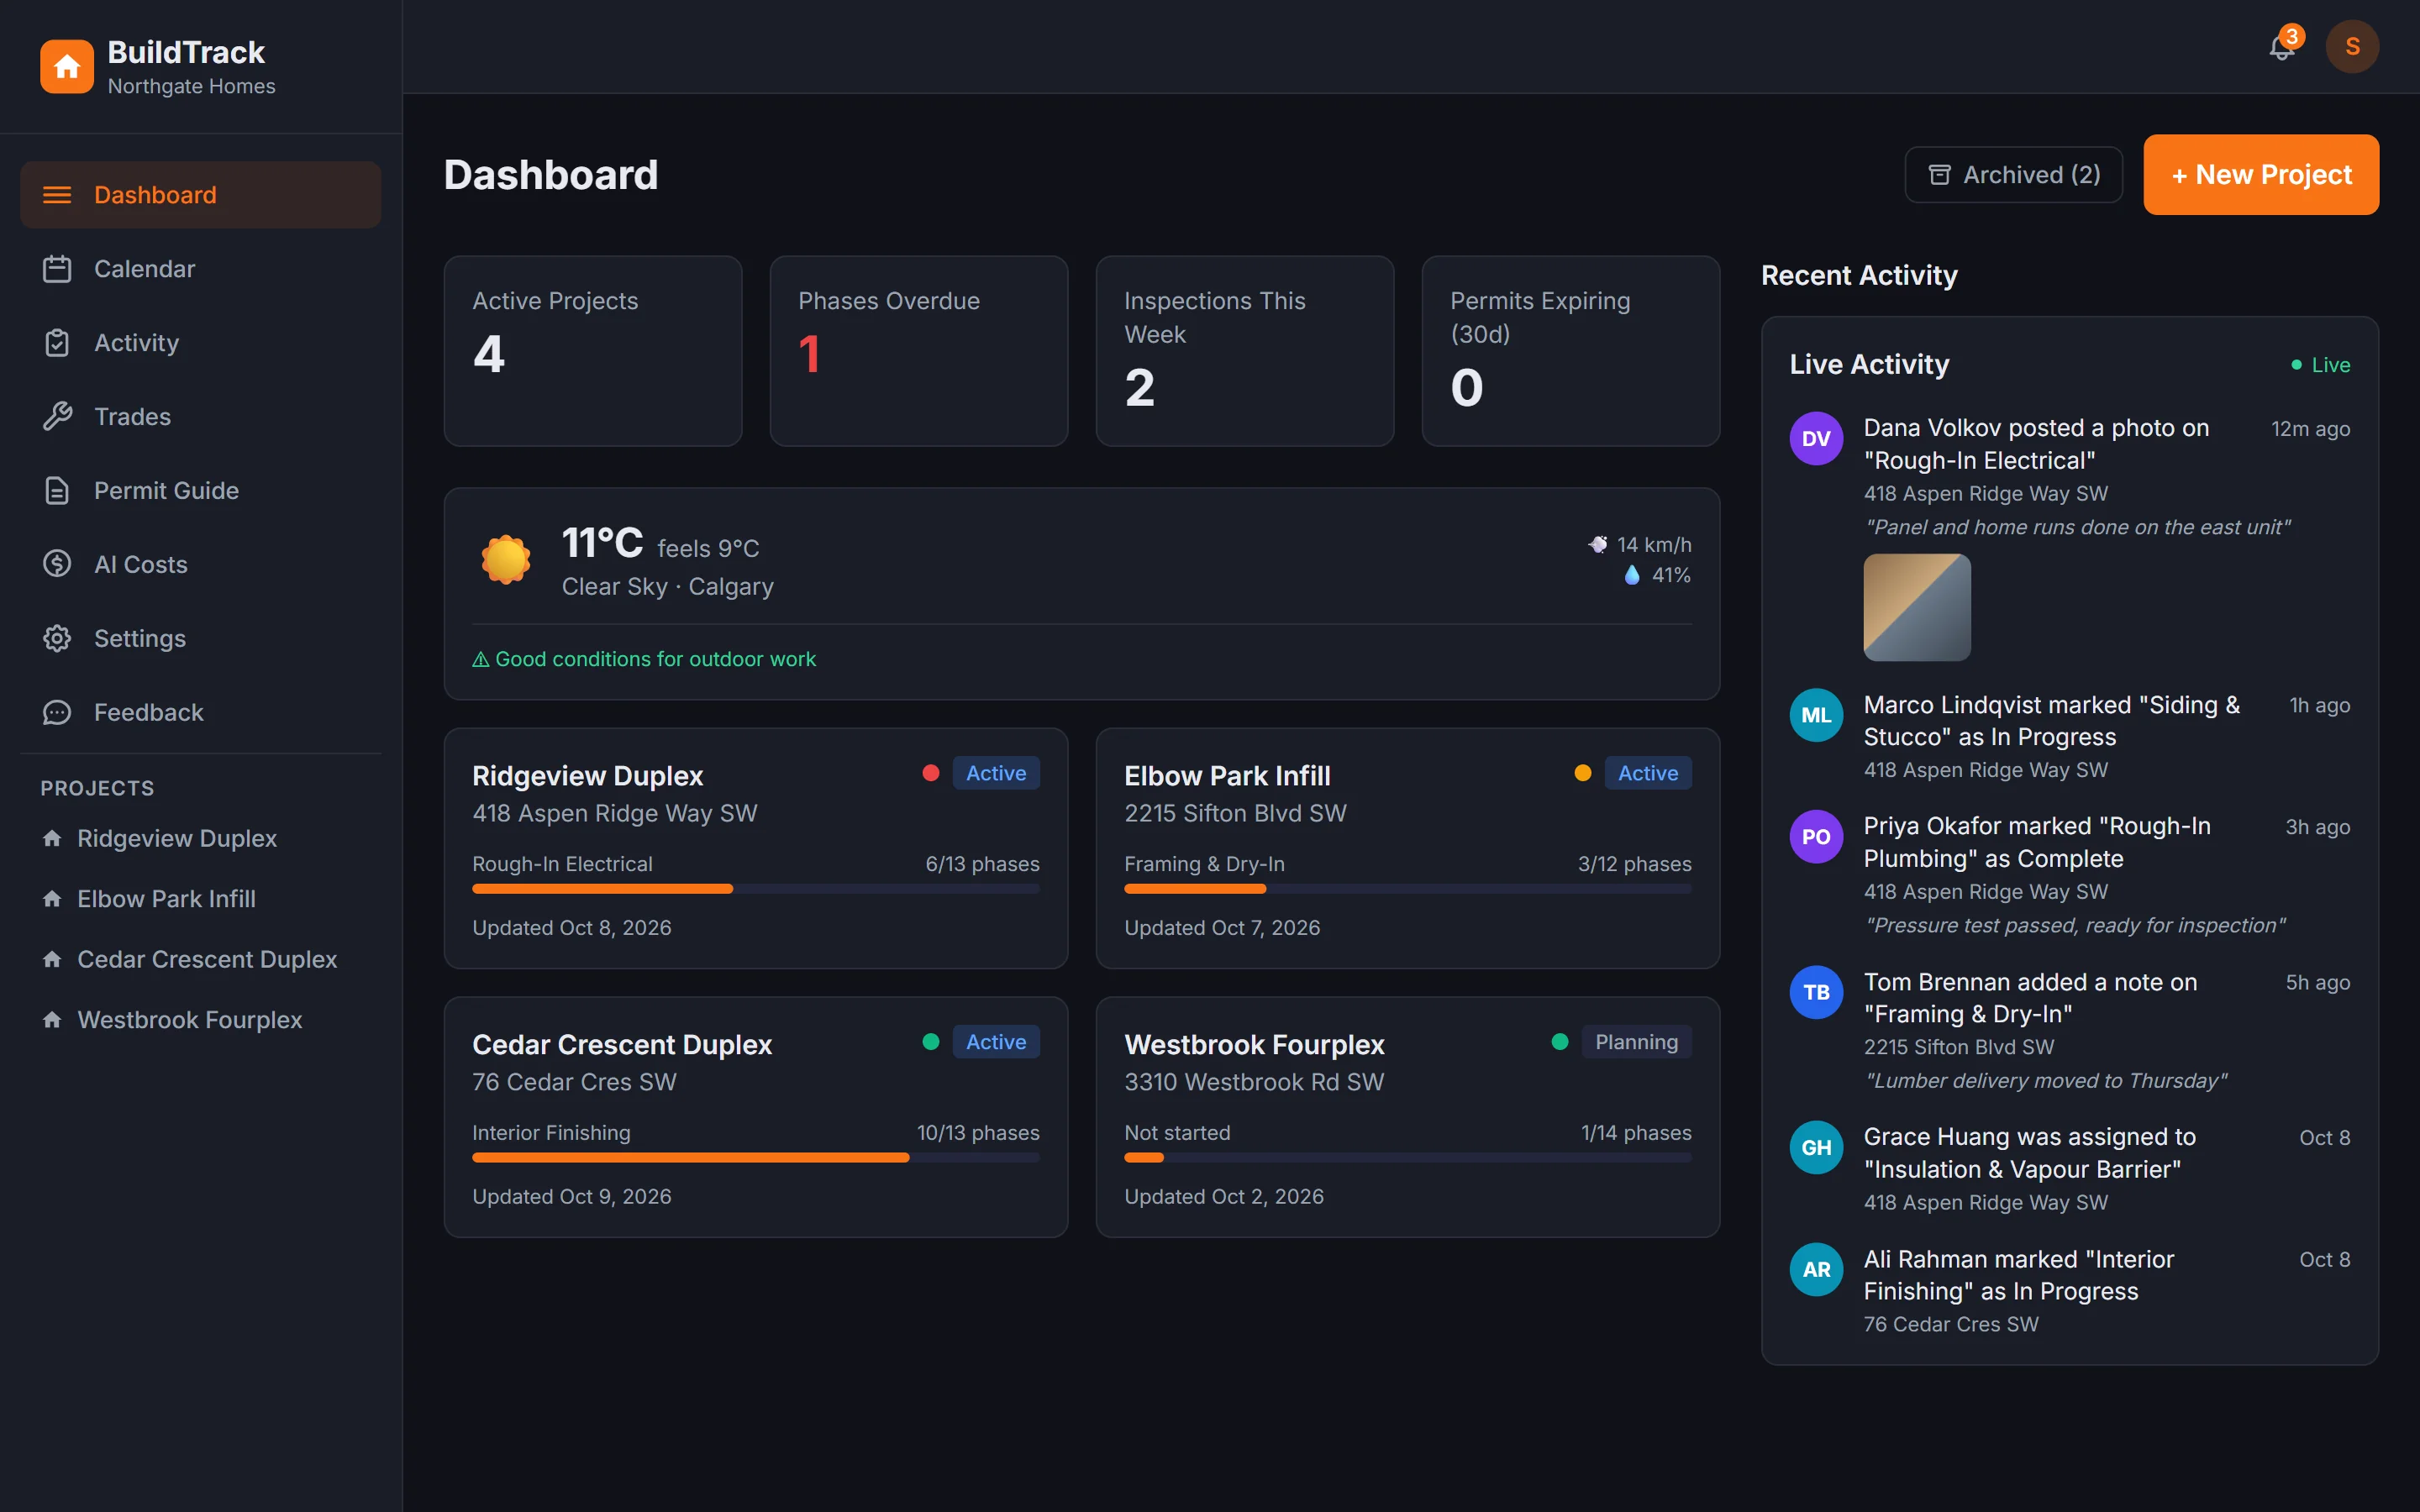
Task: Click the house icon beside Elbow Park Infill
Action: point(52,899)
